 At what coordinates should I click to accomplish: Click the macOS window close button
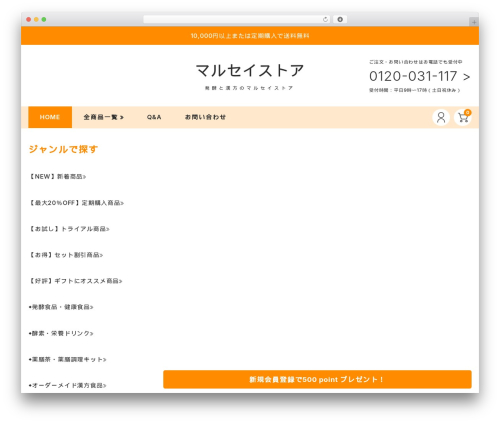click(x=29, y=20)
